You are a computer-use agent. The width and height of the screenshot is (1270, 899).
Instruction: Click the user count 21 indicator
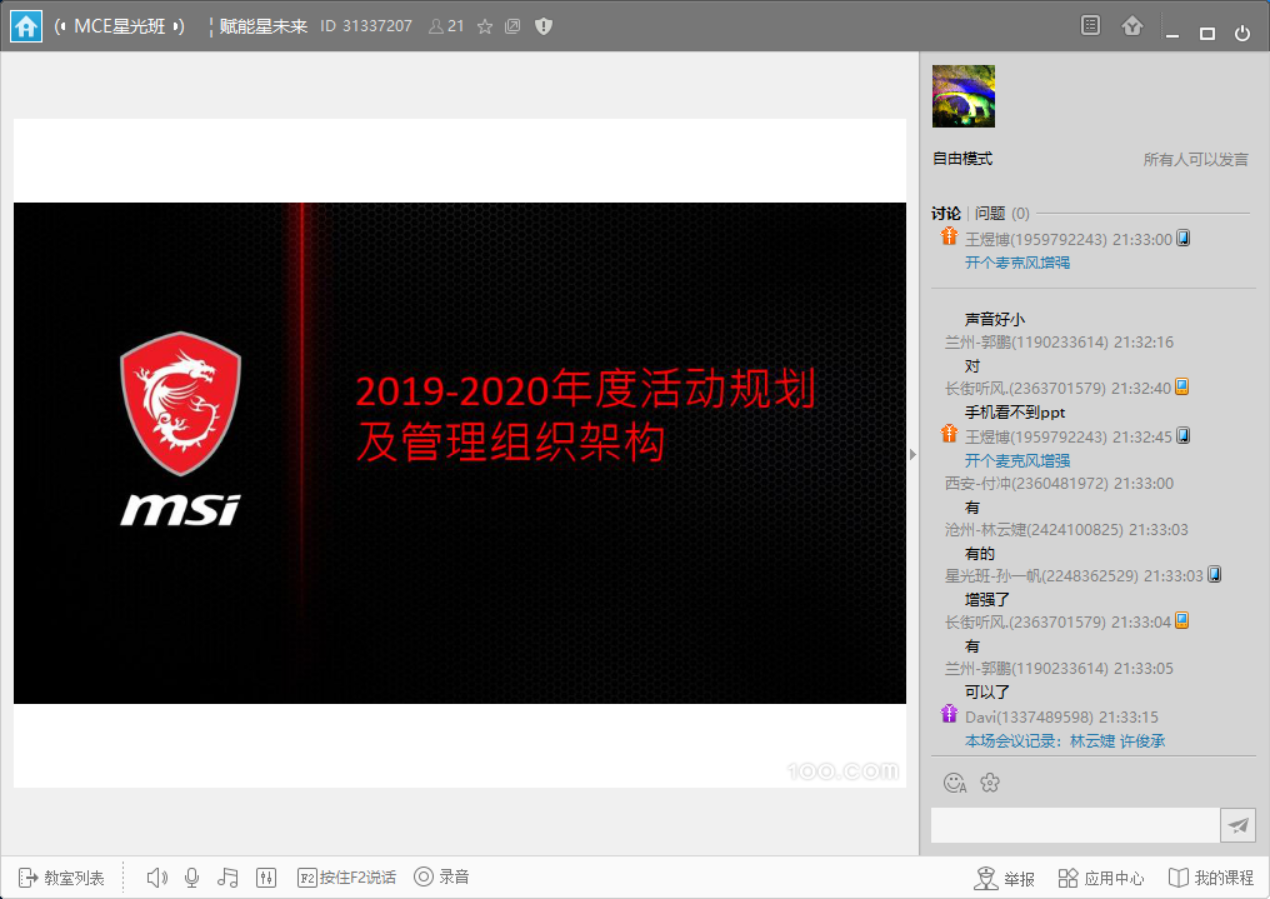click(x=446, y=27)
